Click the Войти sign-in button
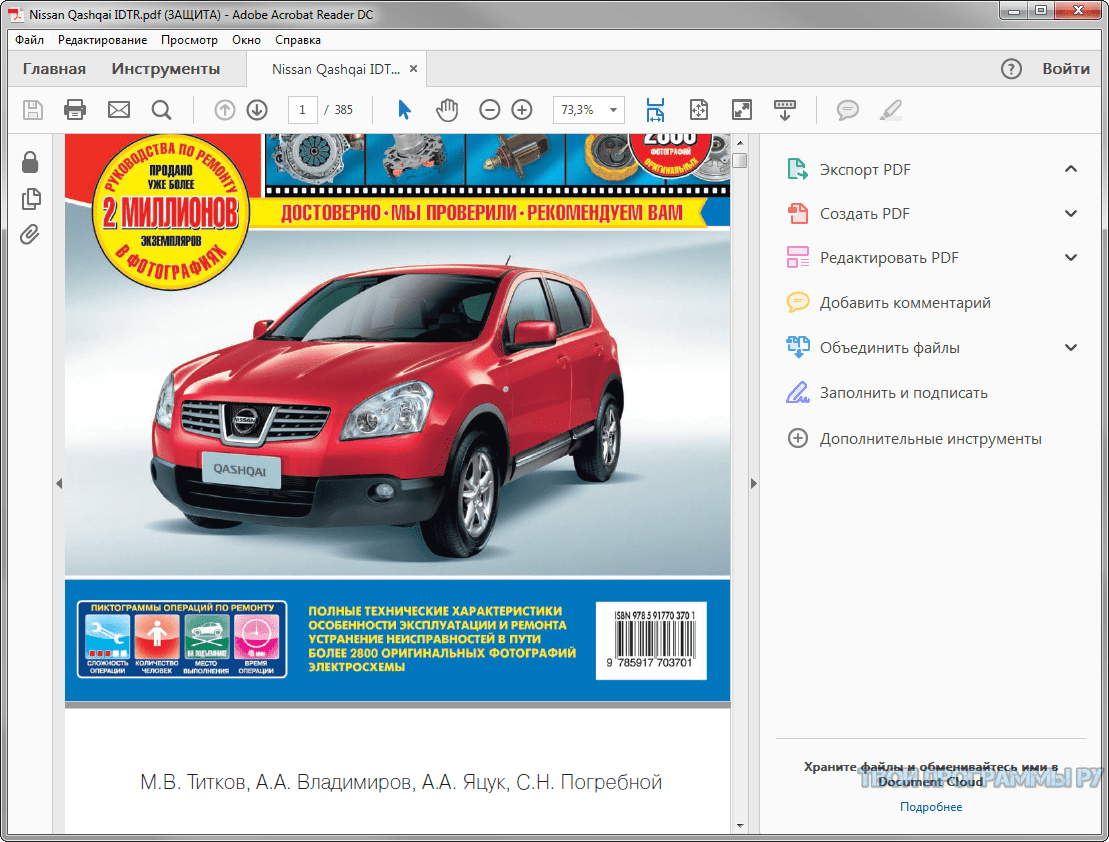Viewport: 1109px width, 842px height. [x=1066, y=69]
